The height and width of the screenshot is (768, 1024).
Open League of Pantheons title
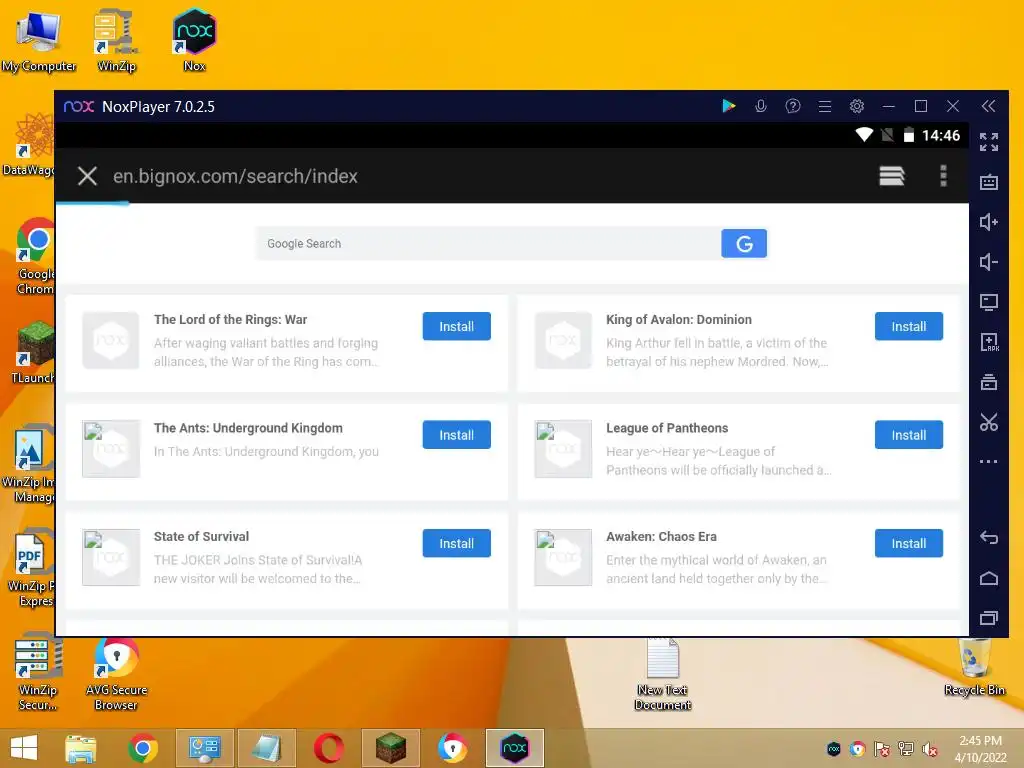click(x=667, y=428)
